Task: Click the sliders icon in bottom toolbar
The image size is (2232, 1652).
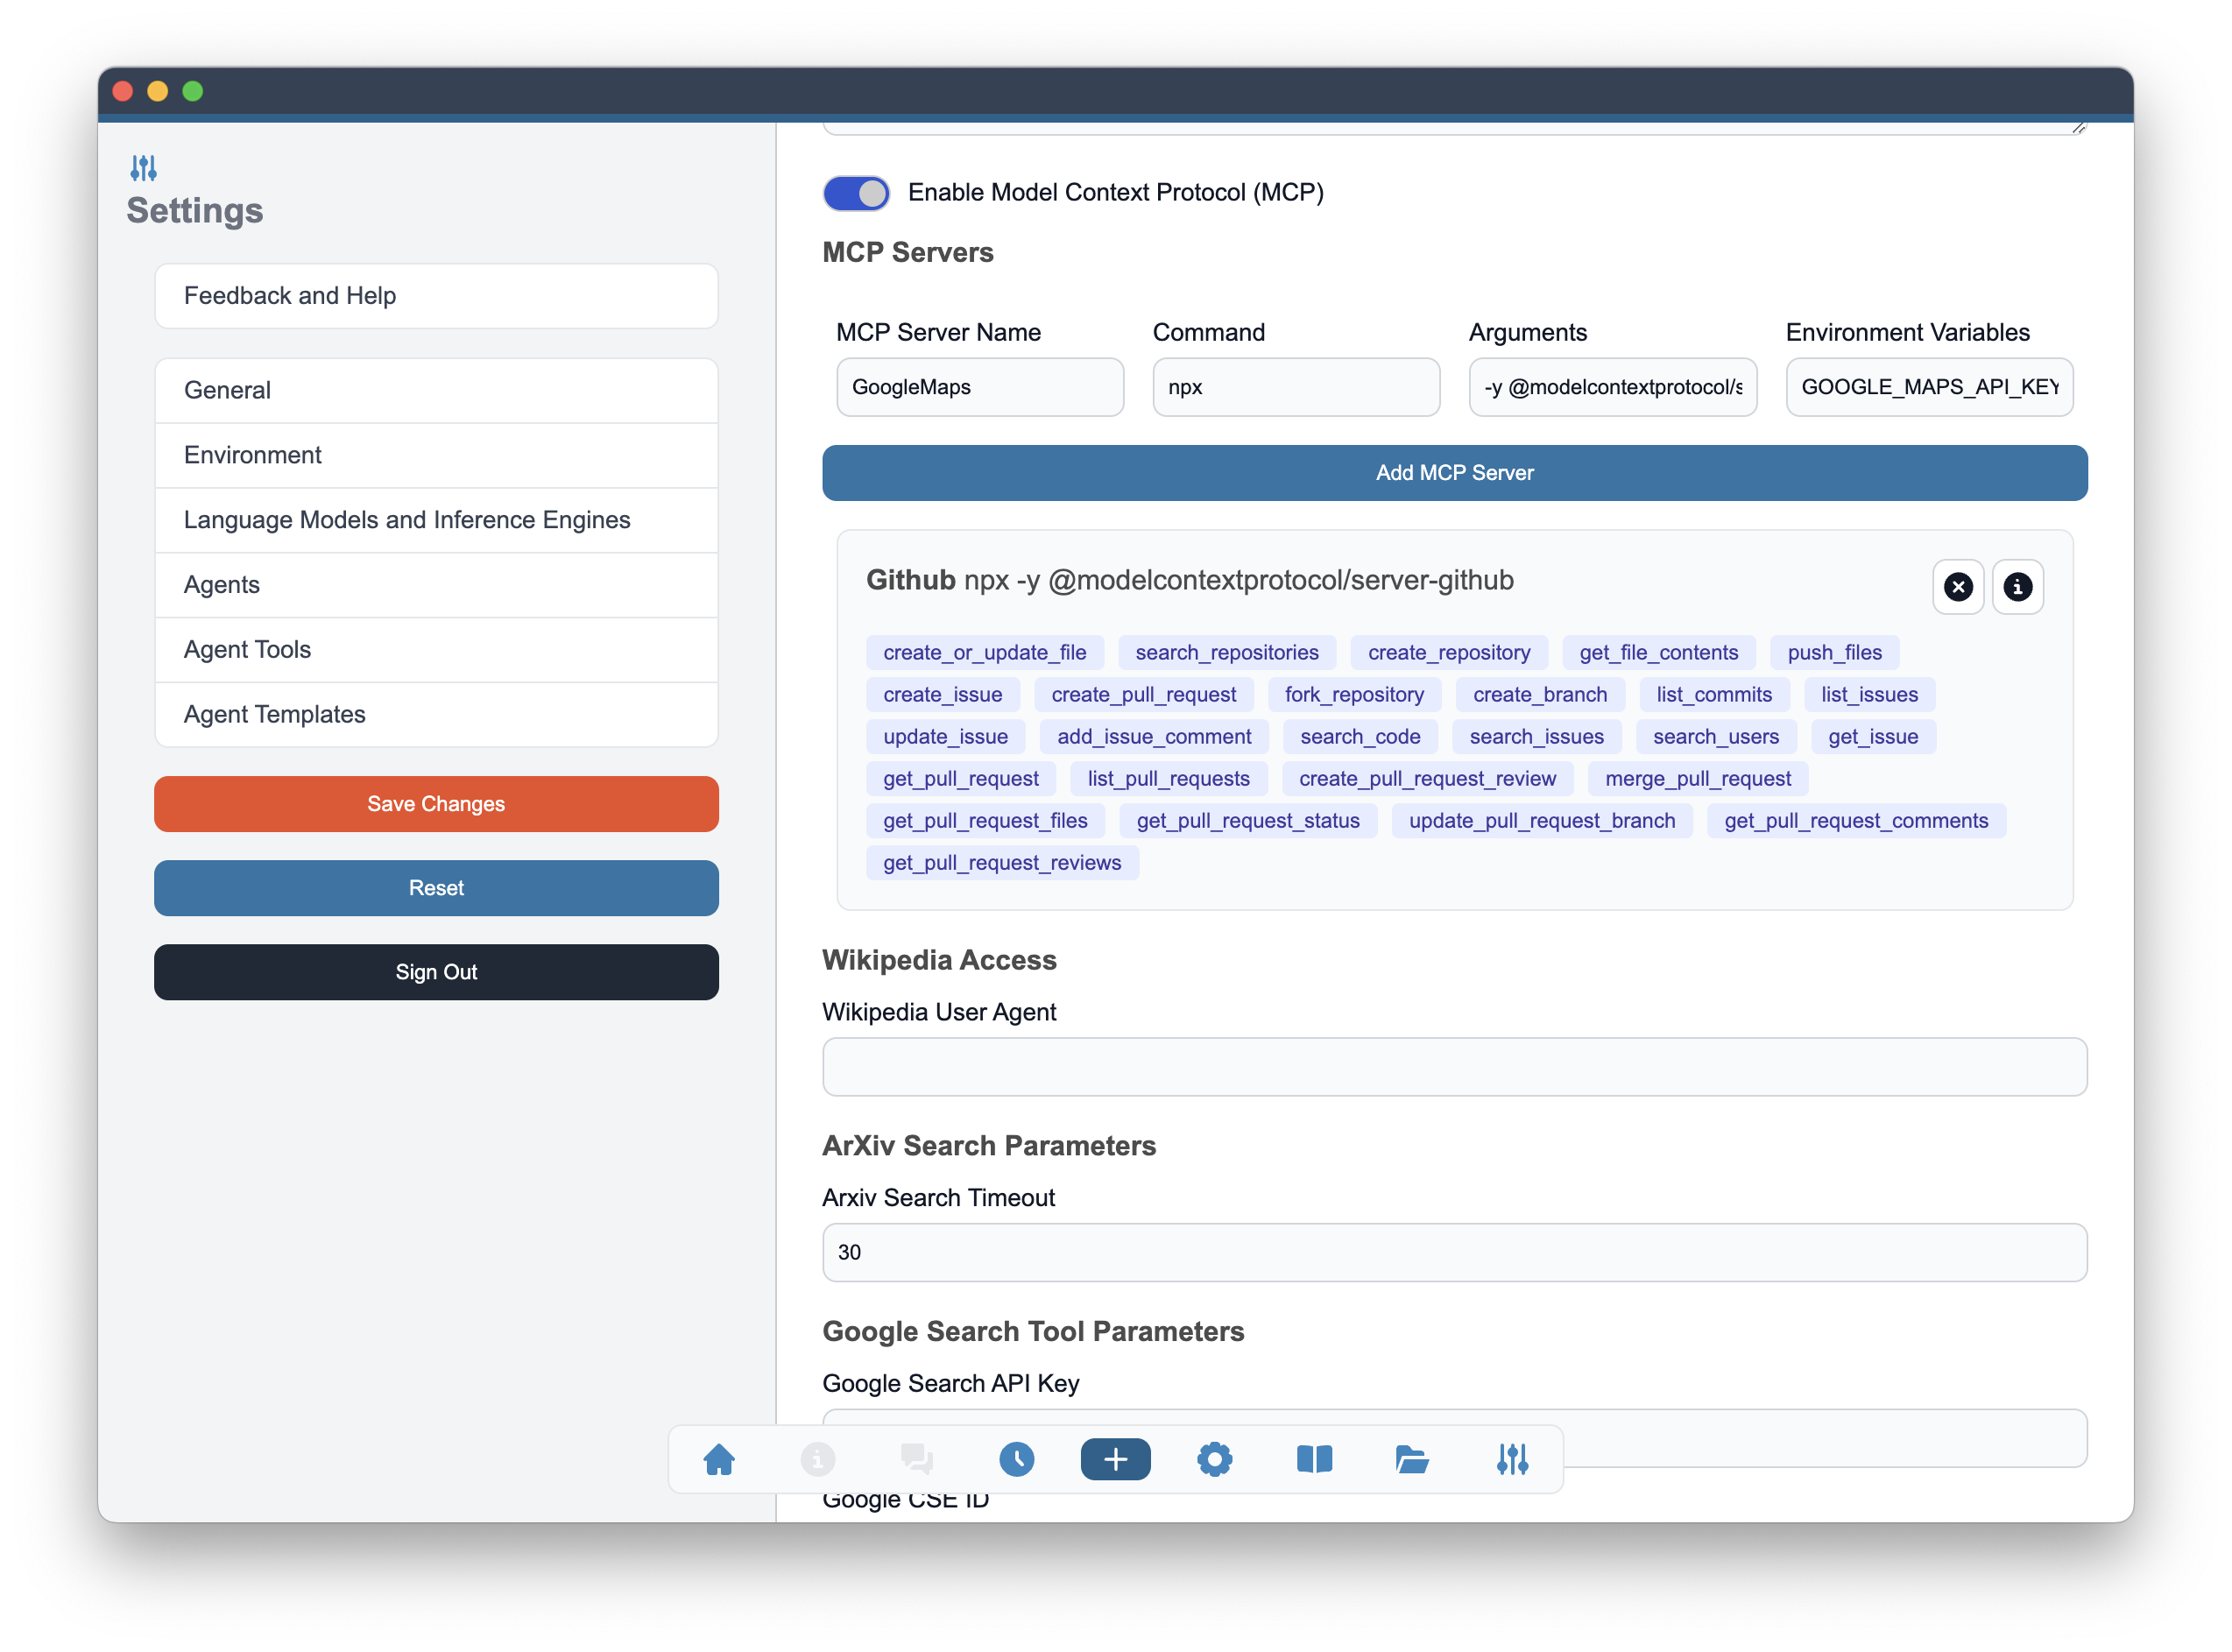Action: tap(1512, 1459)
